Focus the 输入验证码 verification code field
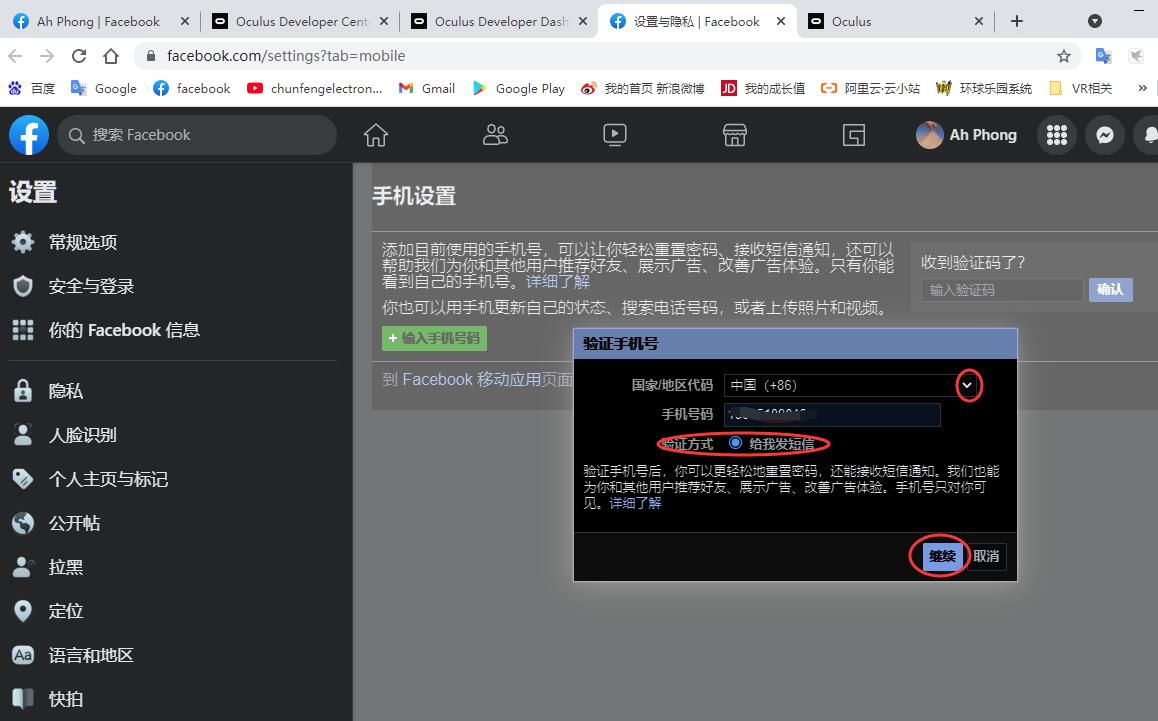The image size is (1158, 721). click(1002, 290)
